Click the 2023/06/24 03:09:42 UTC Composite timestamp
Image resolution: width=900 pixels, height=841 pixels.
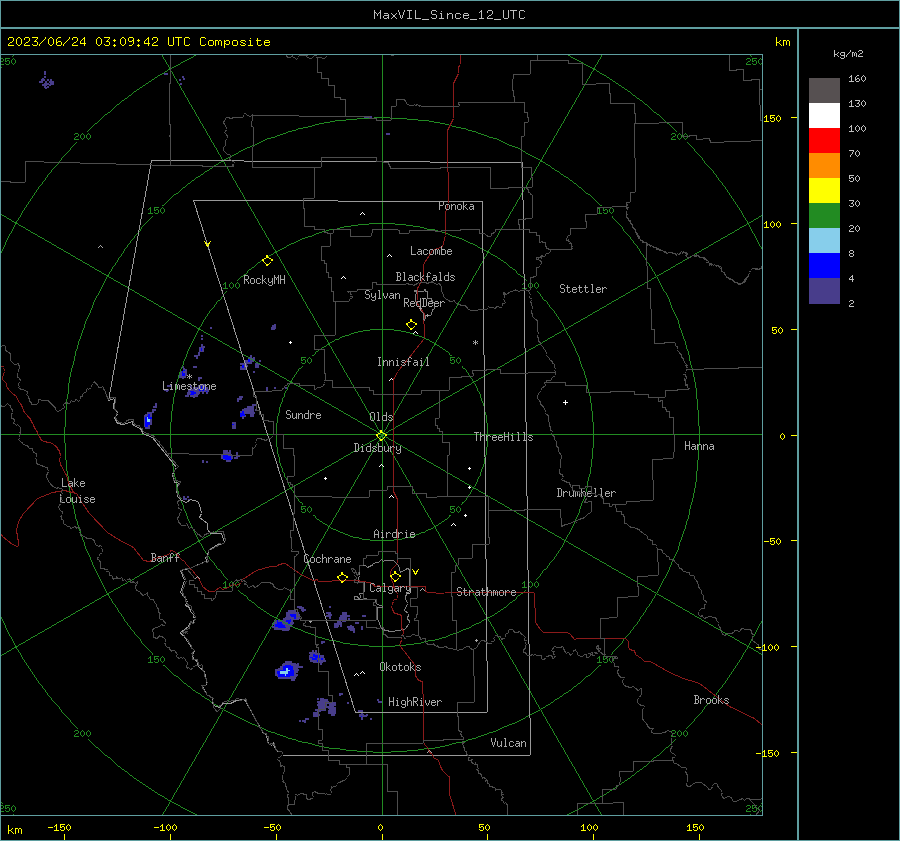(x=138, y=42)
